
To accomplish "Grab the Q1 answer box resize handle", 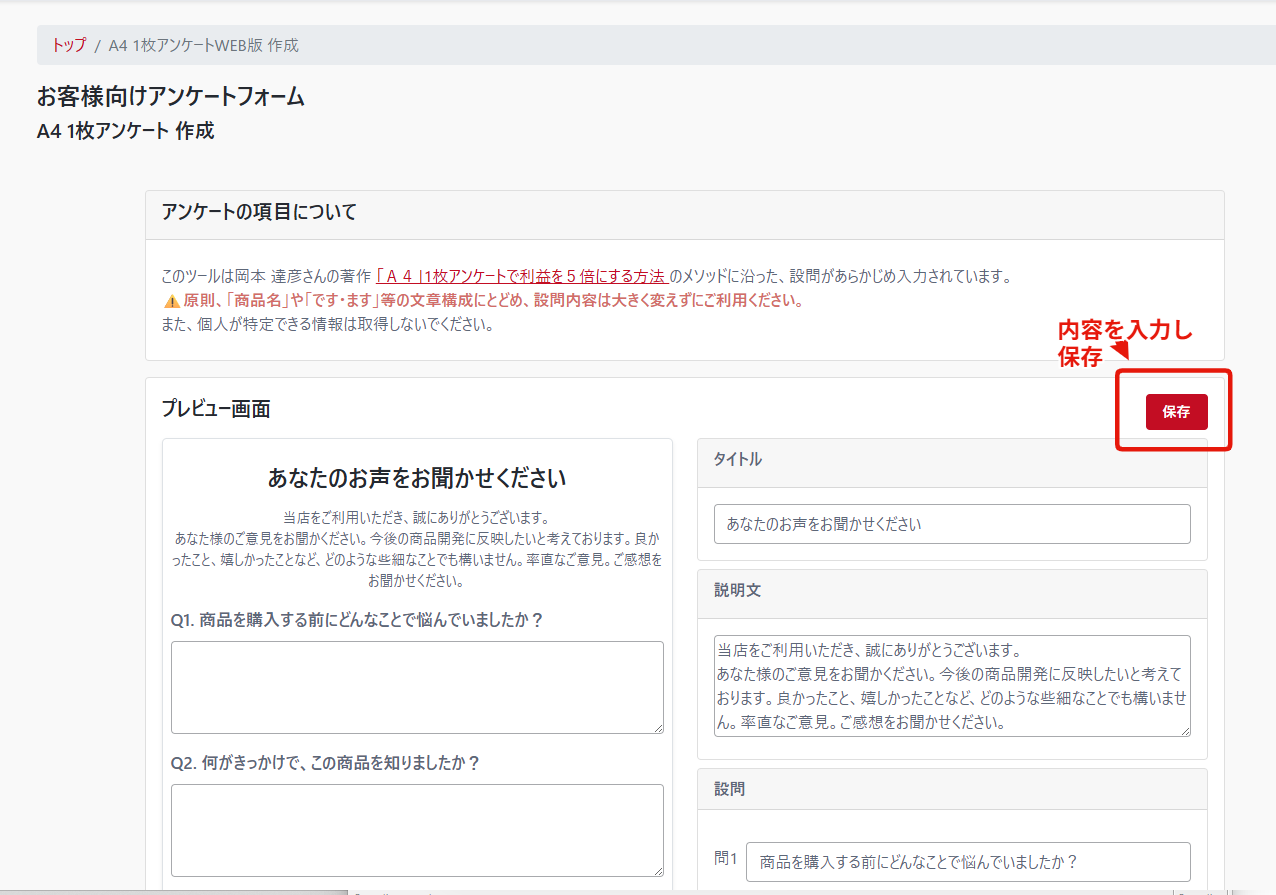I will pos(658,728).
